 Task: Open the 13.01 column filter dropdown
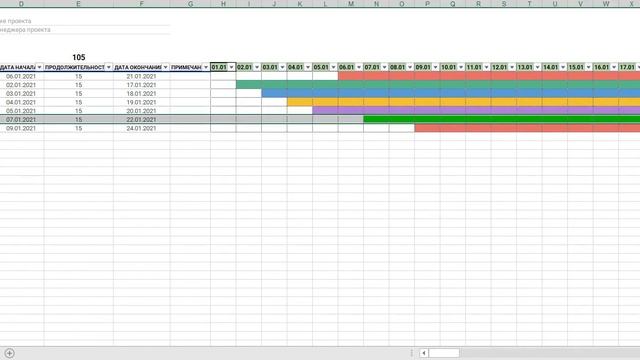[538, 67]
